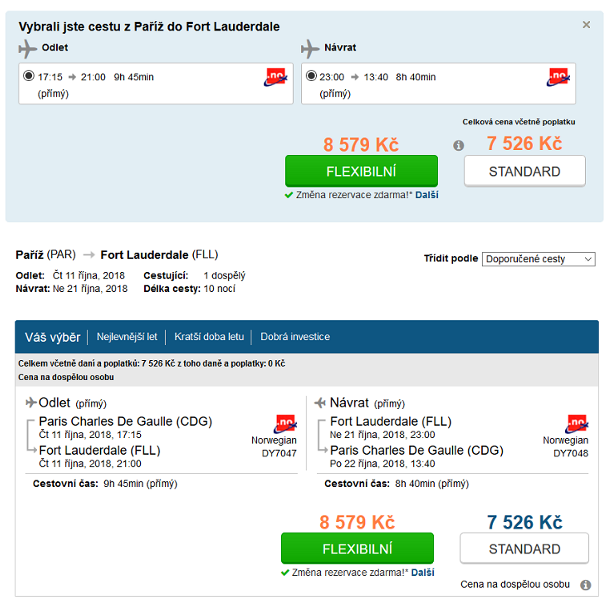This screenshot has width=609, height=602.
Task: Click the Norwegian logo in top Odlet box
Action: tap(275, 77)
